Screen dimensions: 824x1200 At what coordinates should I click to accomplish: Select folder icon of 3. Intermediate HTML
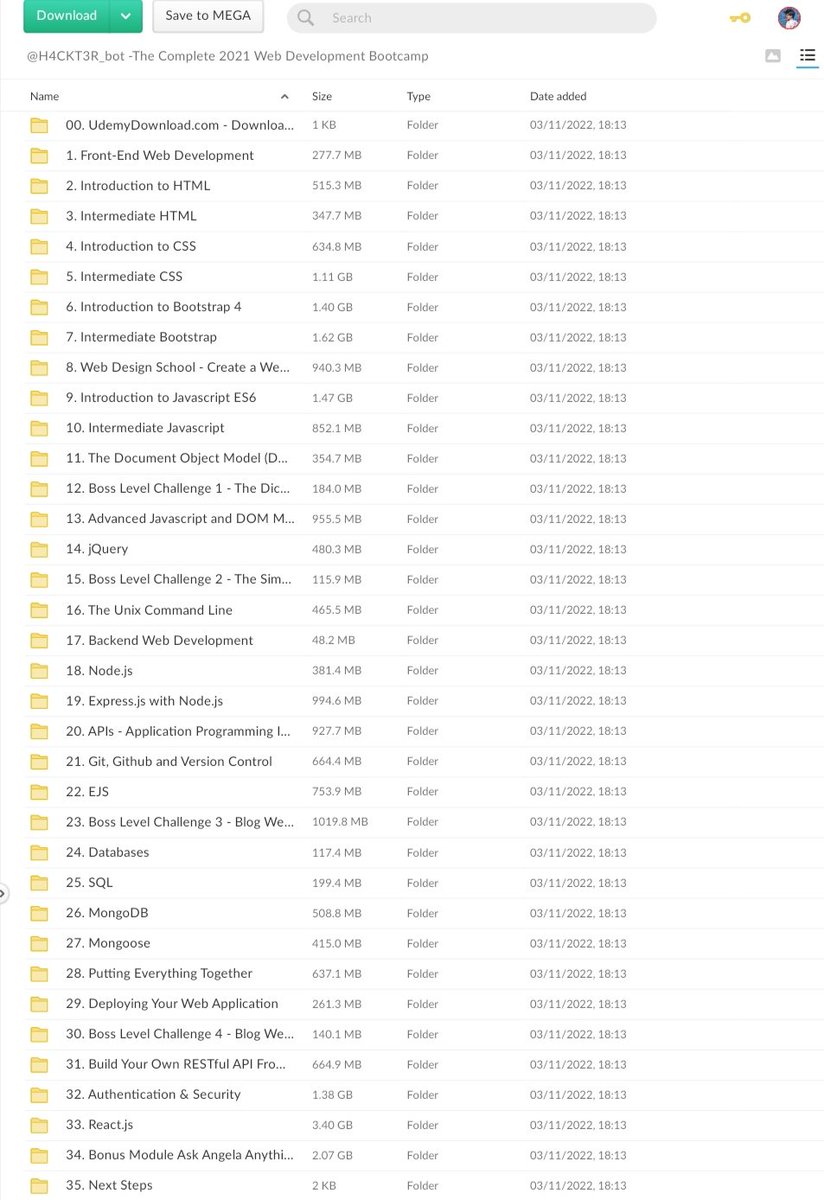point(39,216)
